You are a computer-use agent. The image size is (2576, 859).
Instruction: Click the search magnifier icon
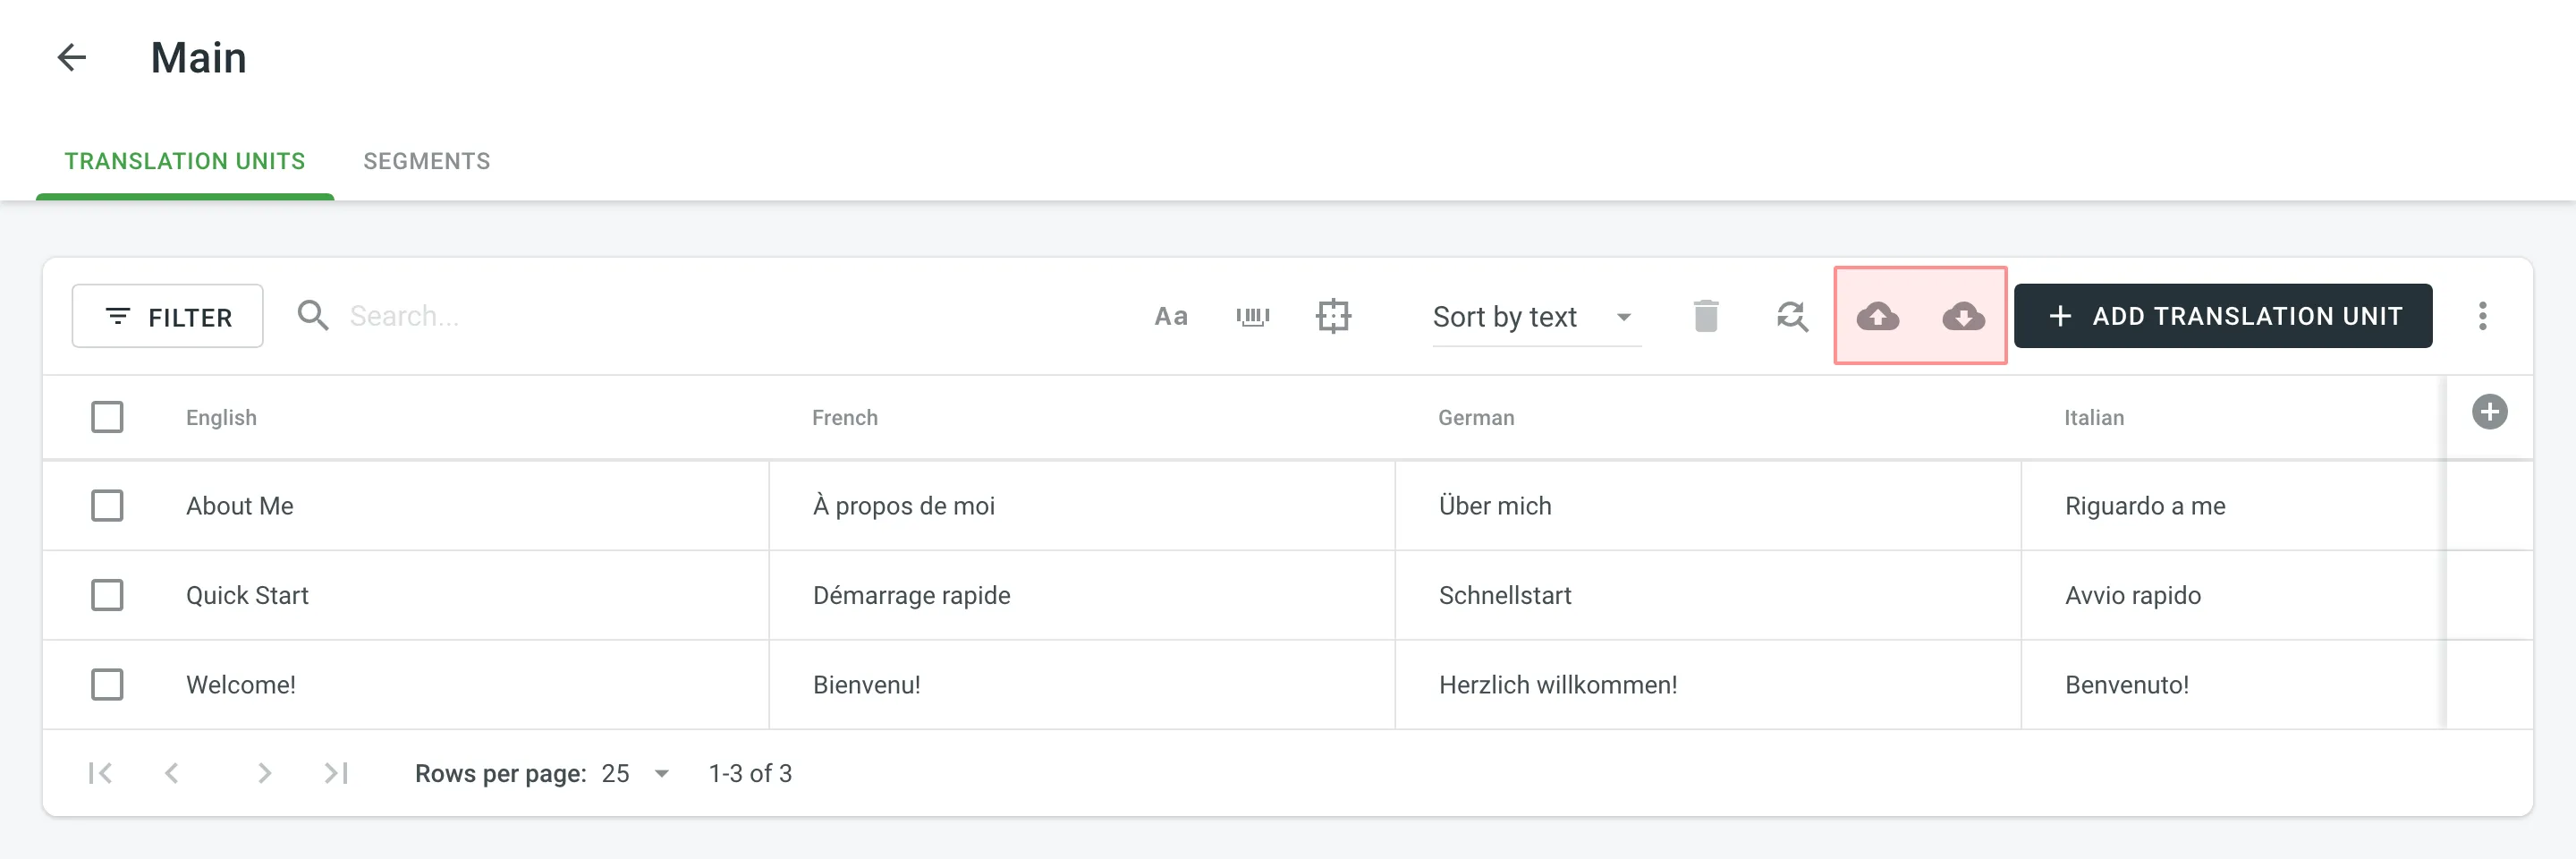313,316
